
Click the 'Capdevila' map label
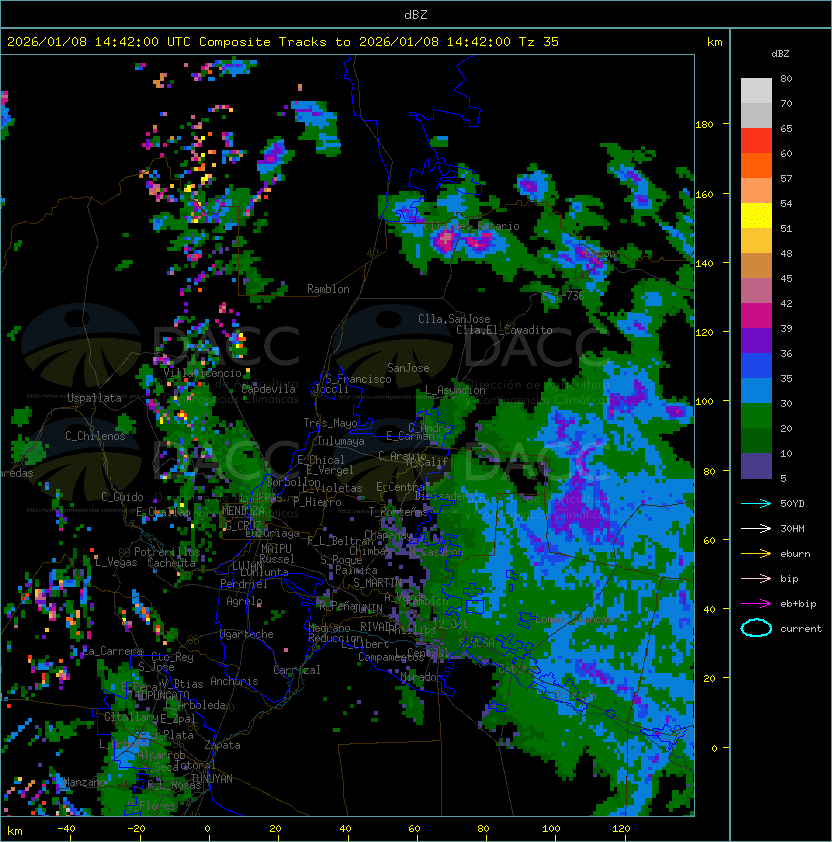tap(269, 389)
